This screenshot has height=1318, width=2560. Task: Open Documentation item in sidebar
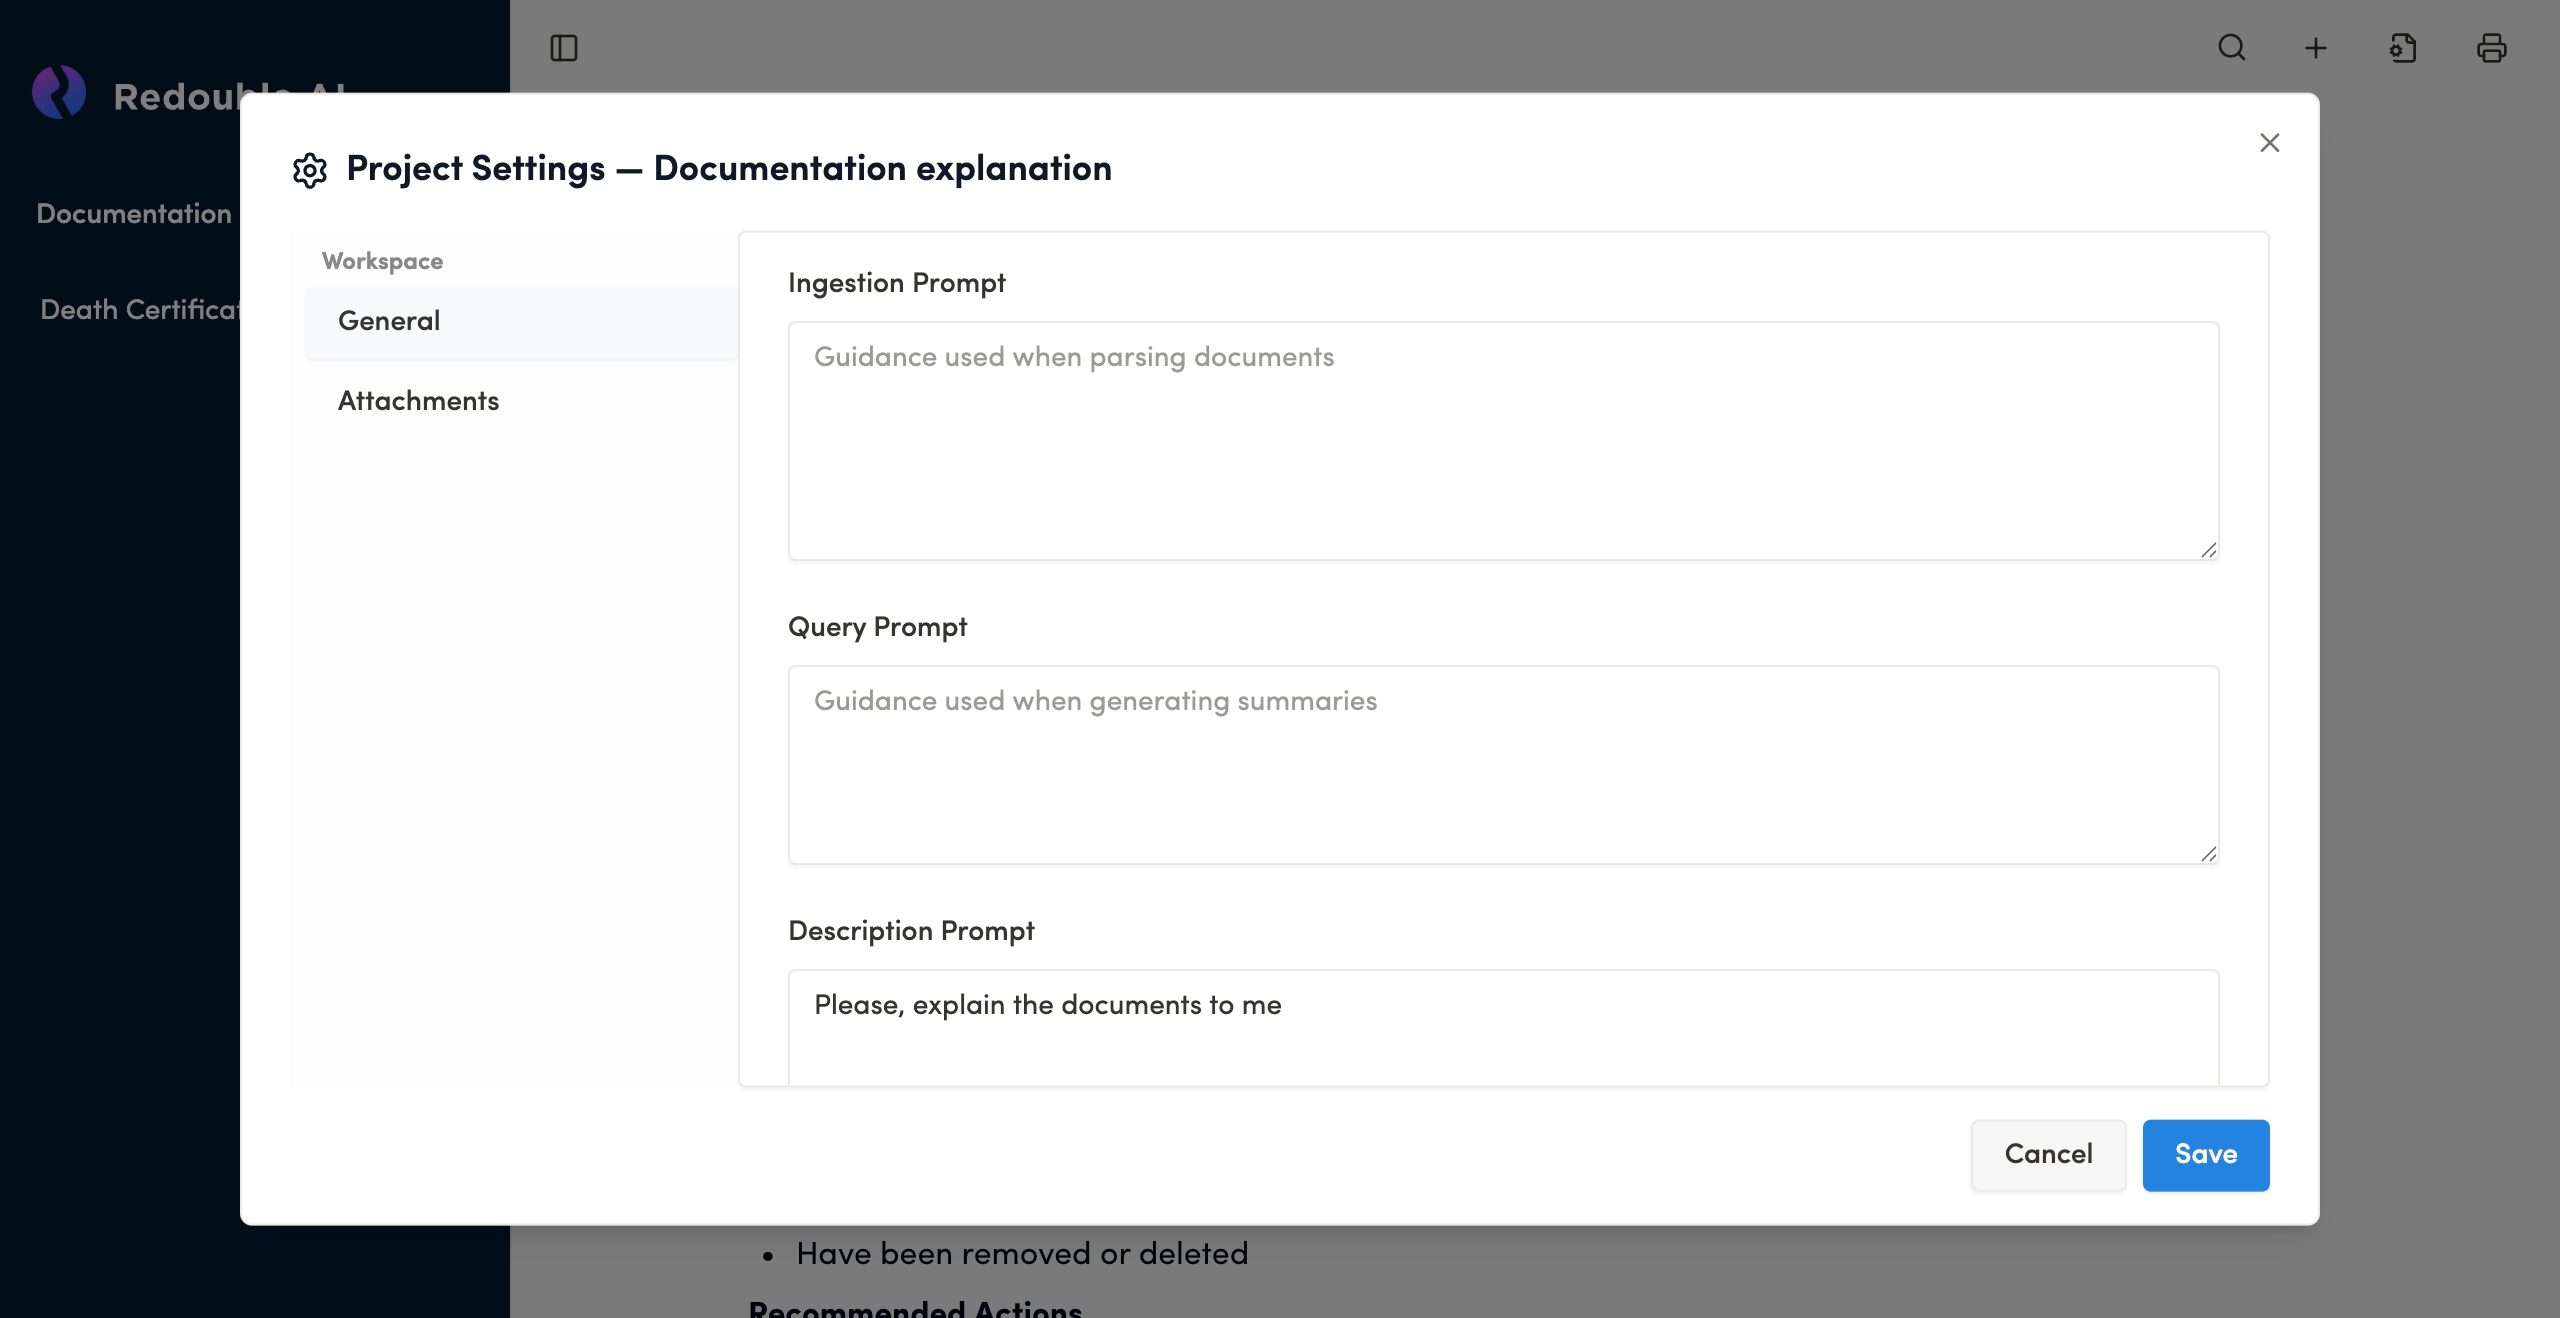tap(134, 214)
